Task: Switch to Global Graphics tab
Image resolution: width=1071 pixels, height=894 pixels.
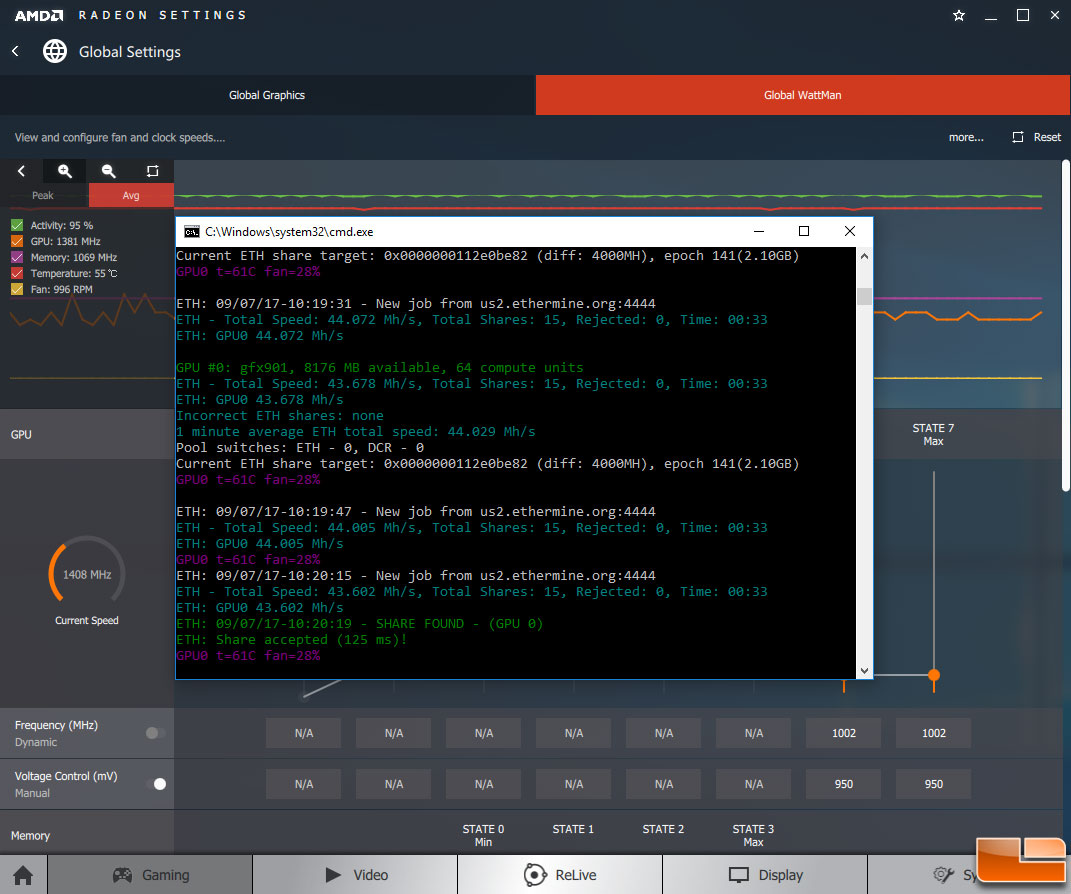Action: coord(267,95)
